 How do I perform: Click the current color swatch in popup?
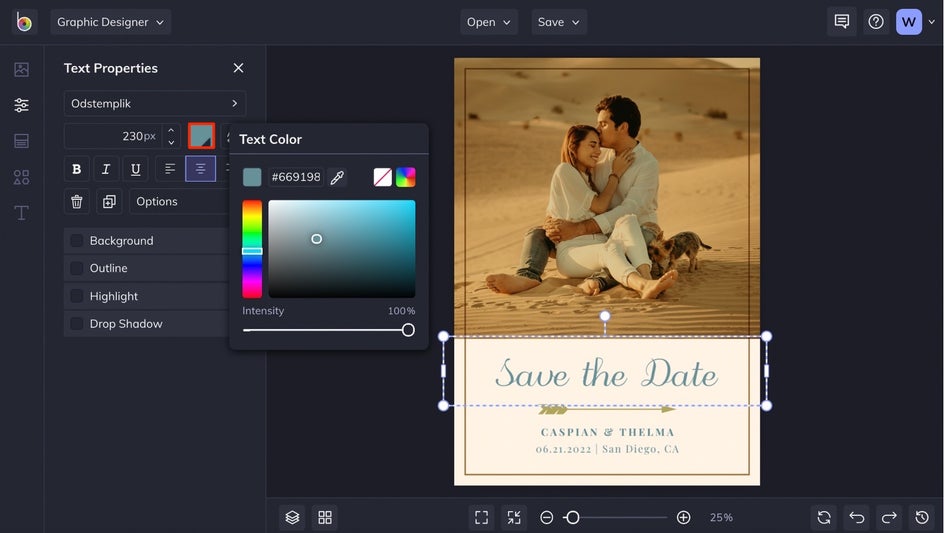point(252,177)
